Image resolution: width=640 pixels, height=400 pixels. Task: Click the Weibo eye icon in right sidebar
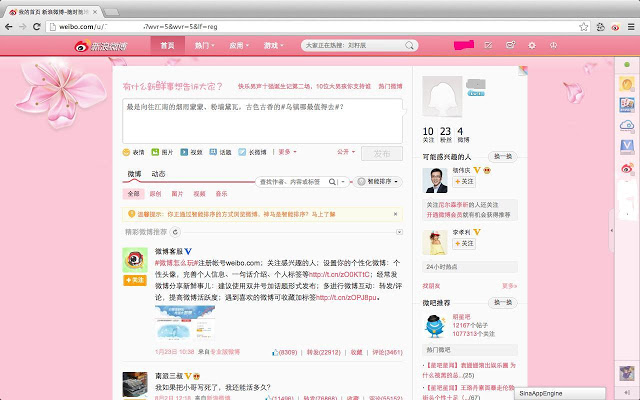click(627, 168)
